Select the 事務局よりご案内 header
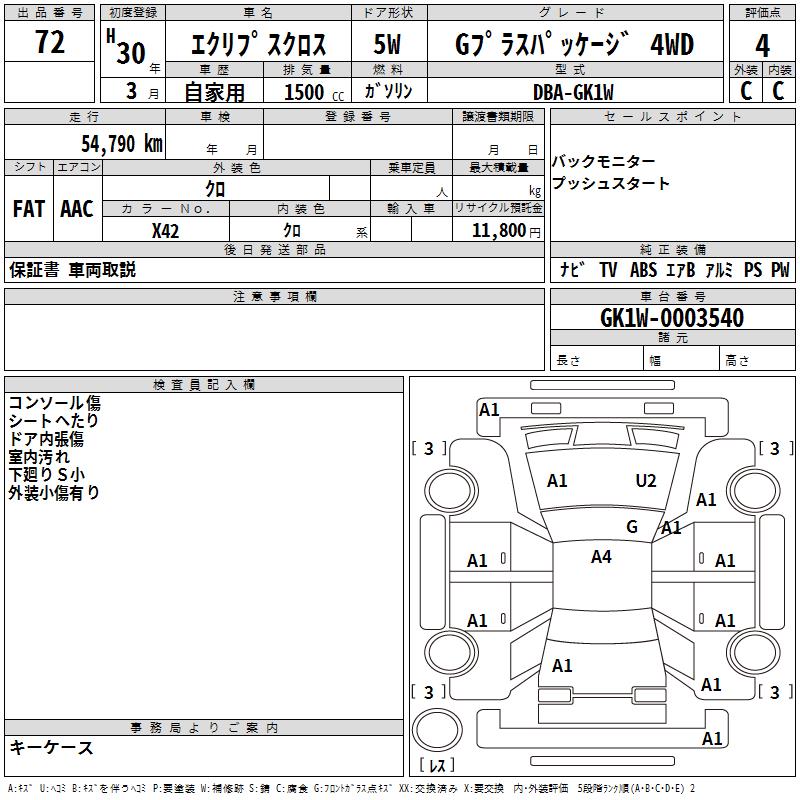The width and height of the screenshot is (800, 800). tap(204, 728)
